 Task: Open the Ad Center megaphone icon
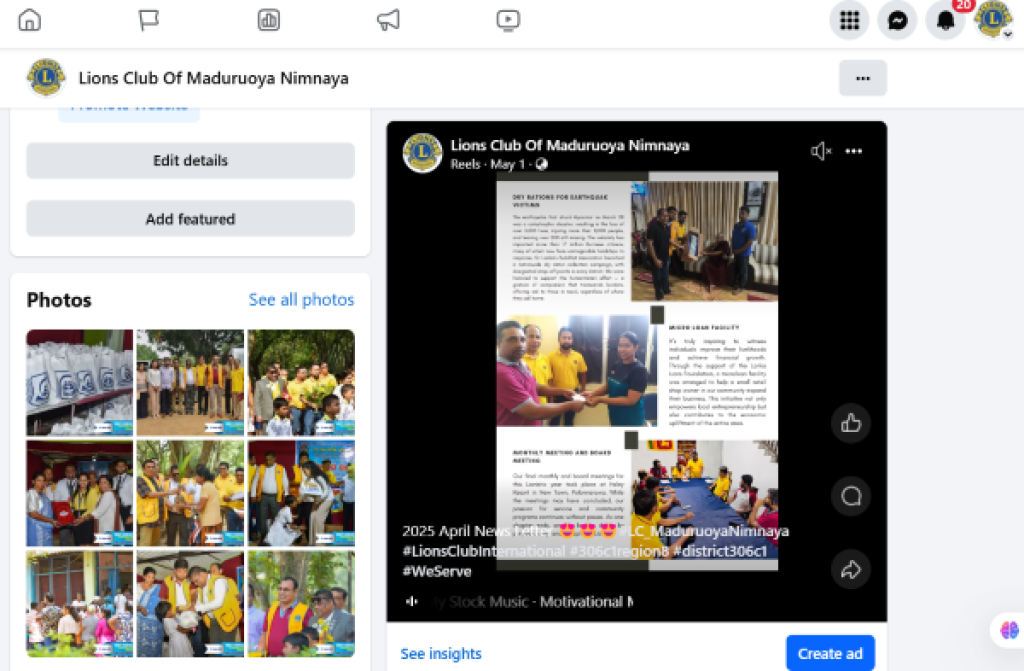pos(389,20)
